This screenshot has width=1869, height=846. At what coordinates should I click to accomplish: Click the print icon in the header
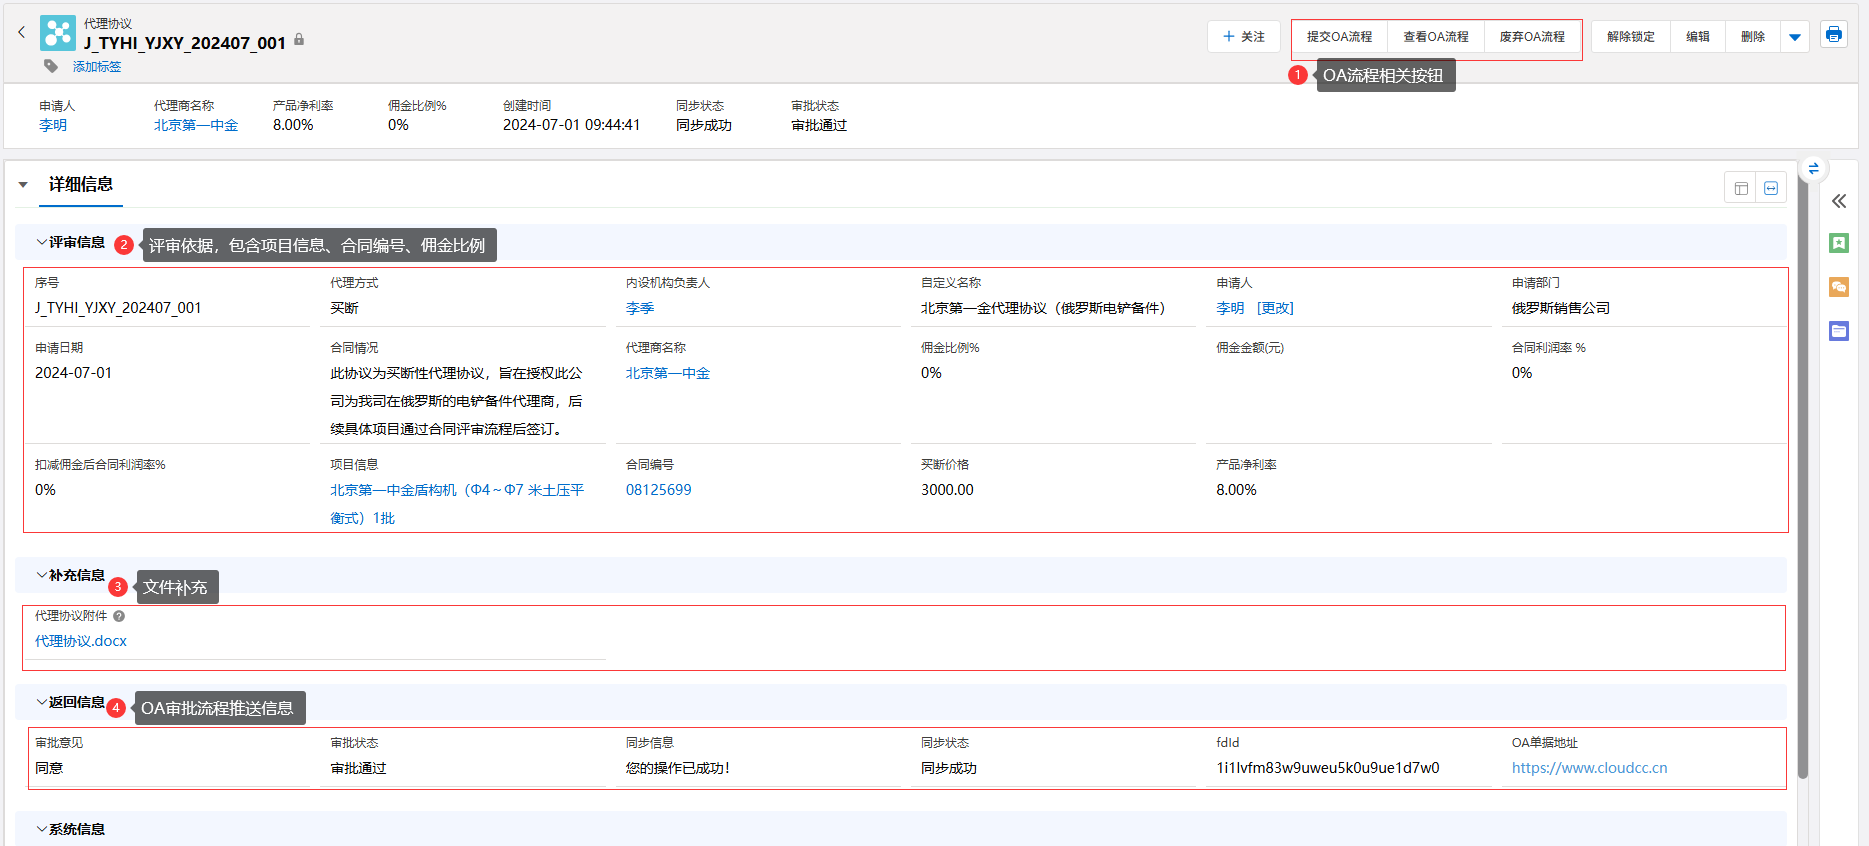(x=1833, y=35)
